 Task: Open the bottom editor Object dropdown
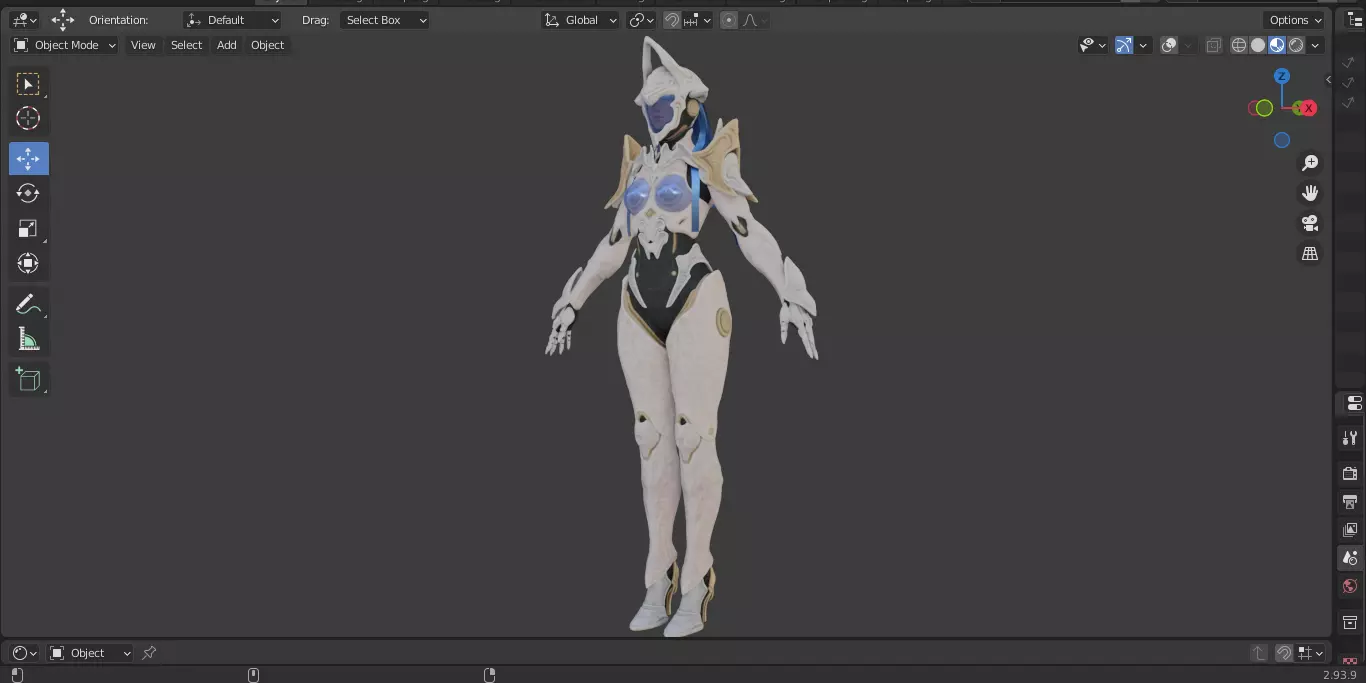[90, 653]
